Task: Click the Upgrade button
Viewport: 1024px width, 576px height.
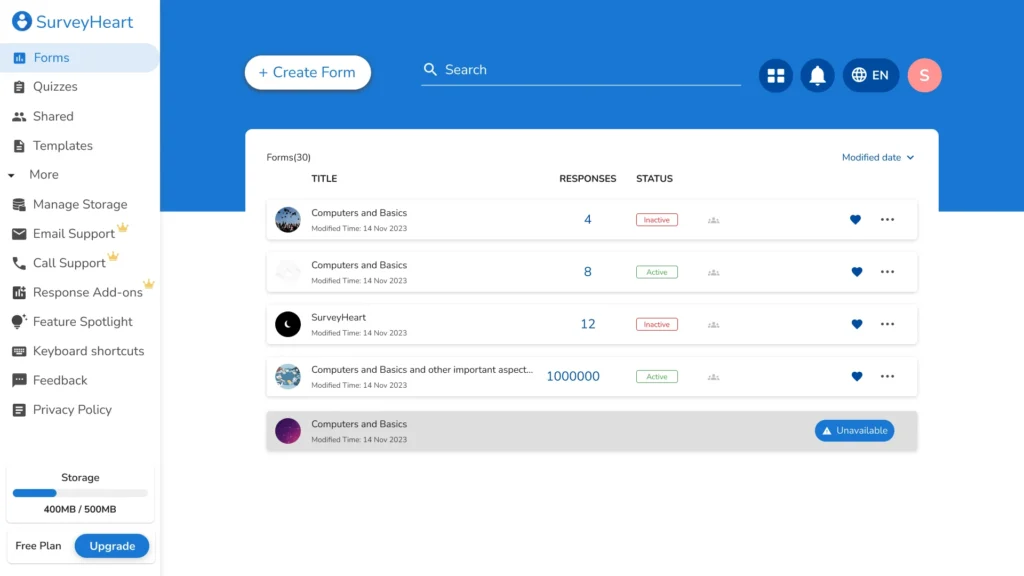Action: point(112,546)
